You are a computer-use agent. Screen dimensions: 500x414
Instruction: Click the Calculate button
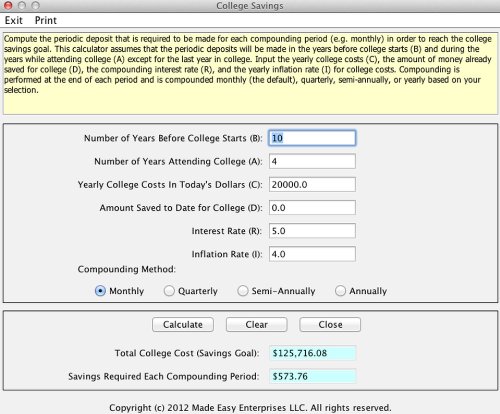[x=183, y=325]
